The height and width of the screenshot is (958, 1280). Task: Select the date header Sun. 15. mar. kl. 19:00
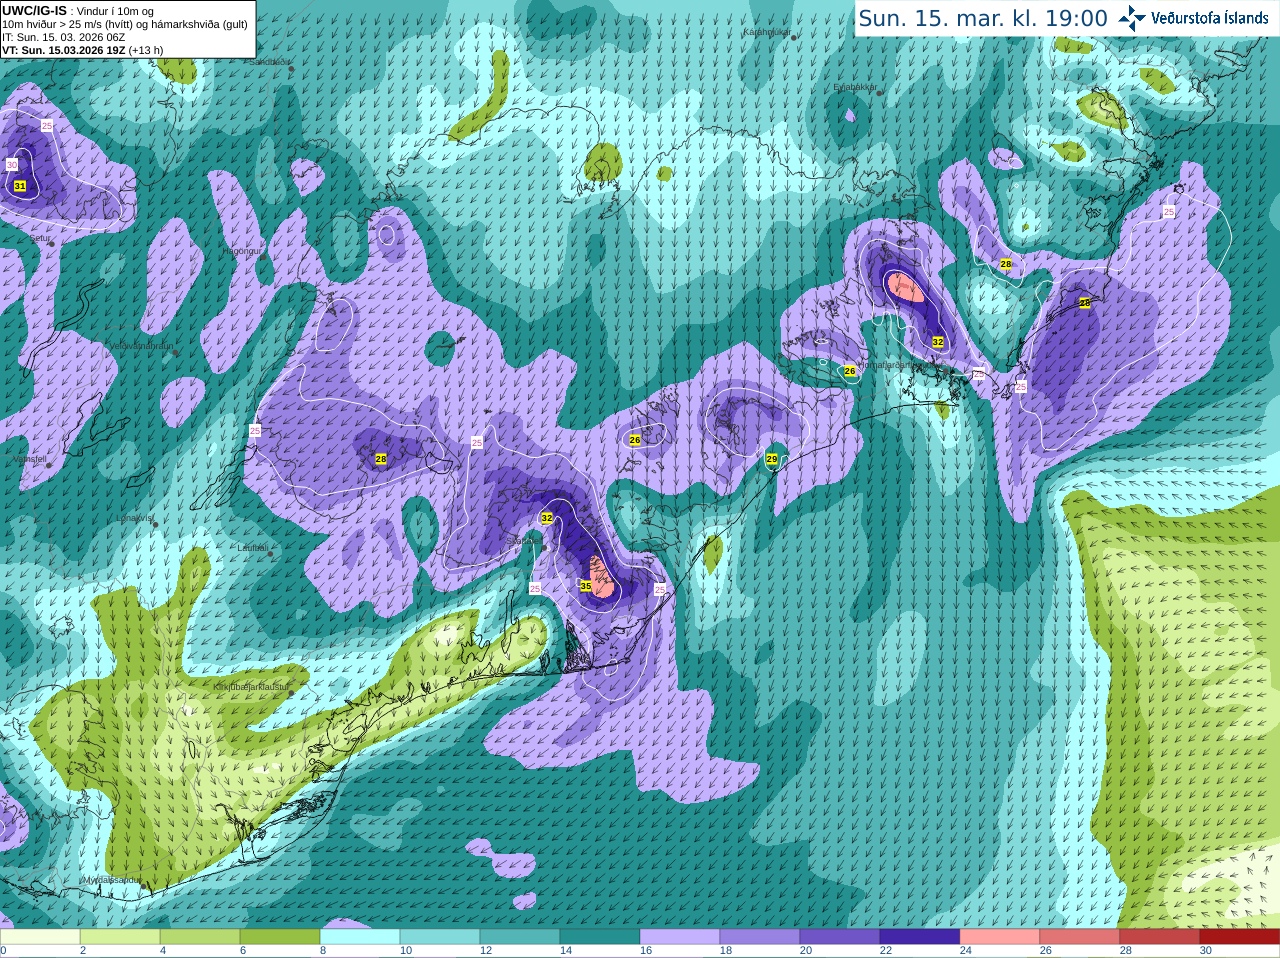[x=983, y=18]
